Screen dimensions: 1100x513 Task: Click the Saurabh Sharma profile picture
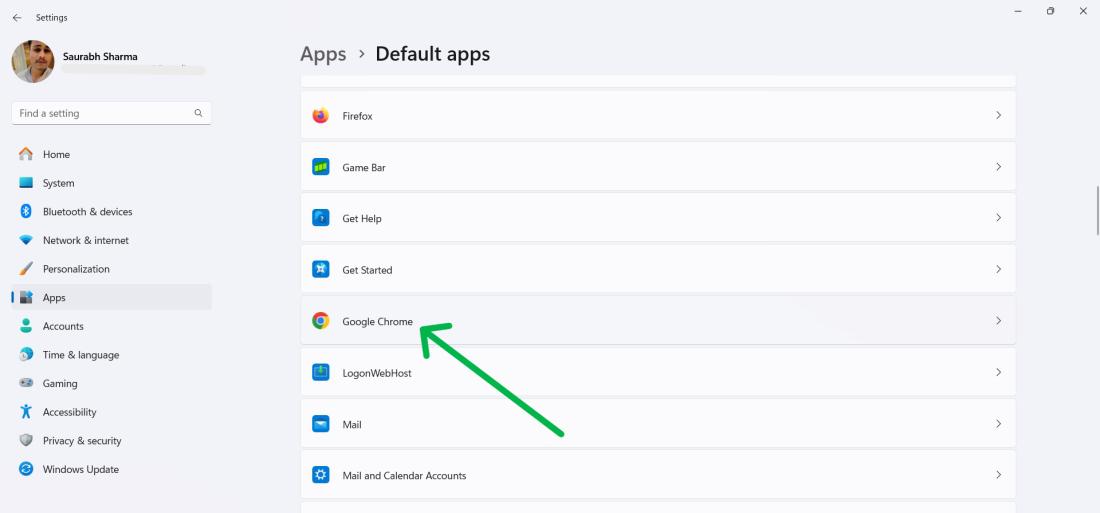pos(33,62)
